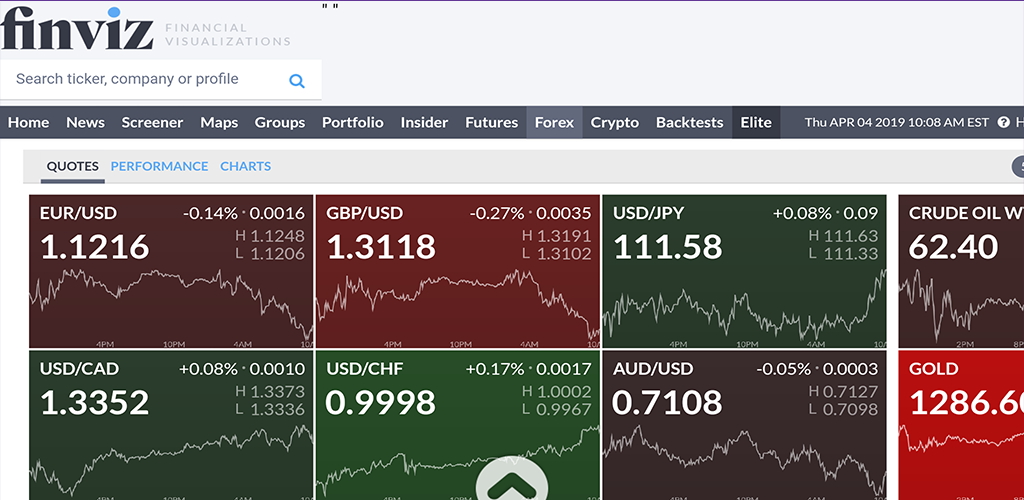The width and height of the screenshot is (1024, 500).
Task: Open the finviz logo homepage
Action: [77, 28]
